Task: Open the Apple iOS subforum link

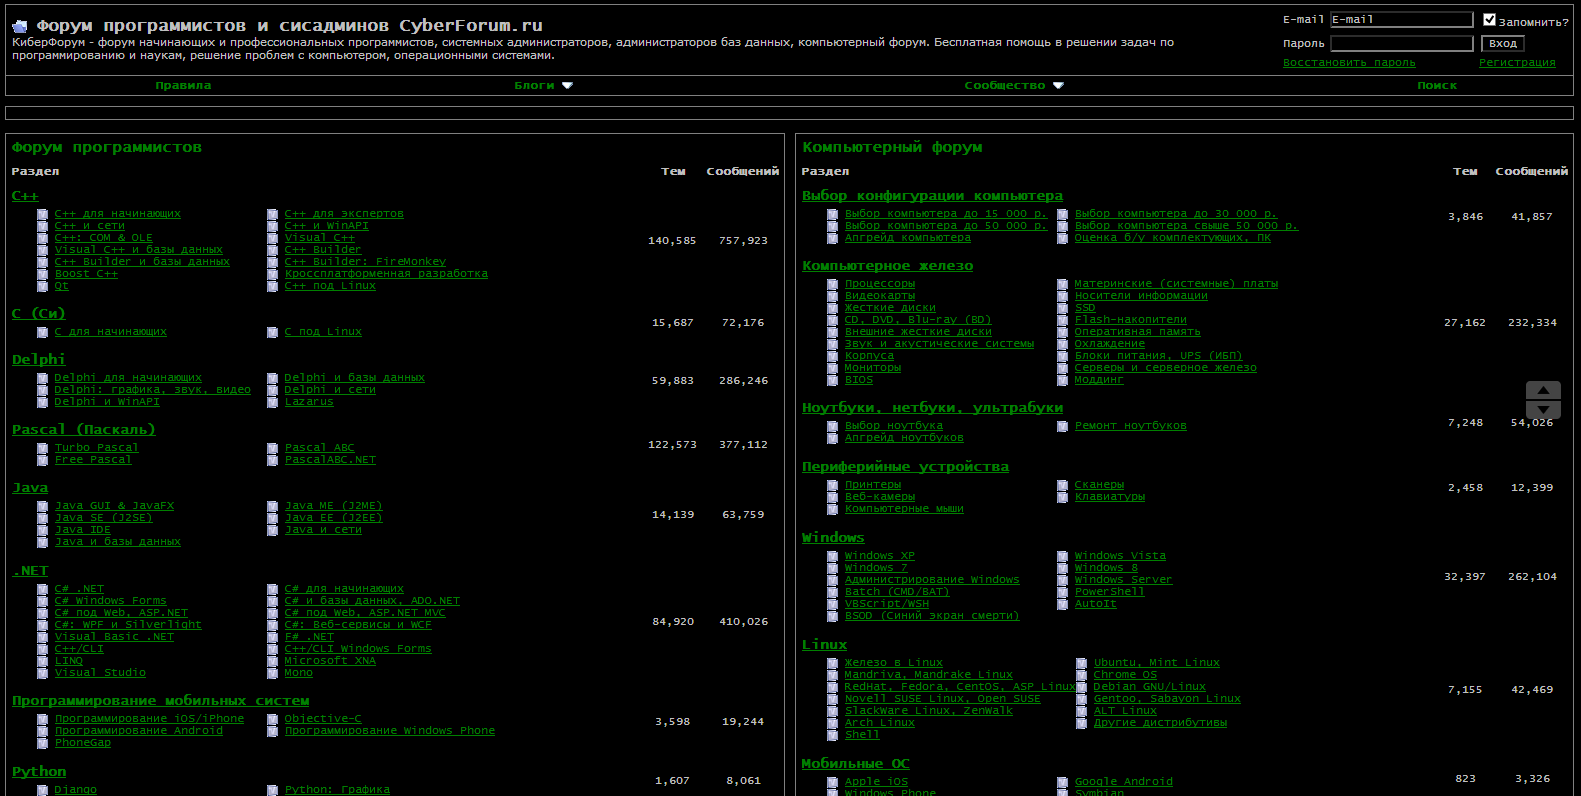Action: tap(877, 782)
